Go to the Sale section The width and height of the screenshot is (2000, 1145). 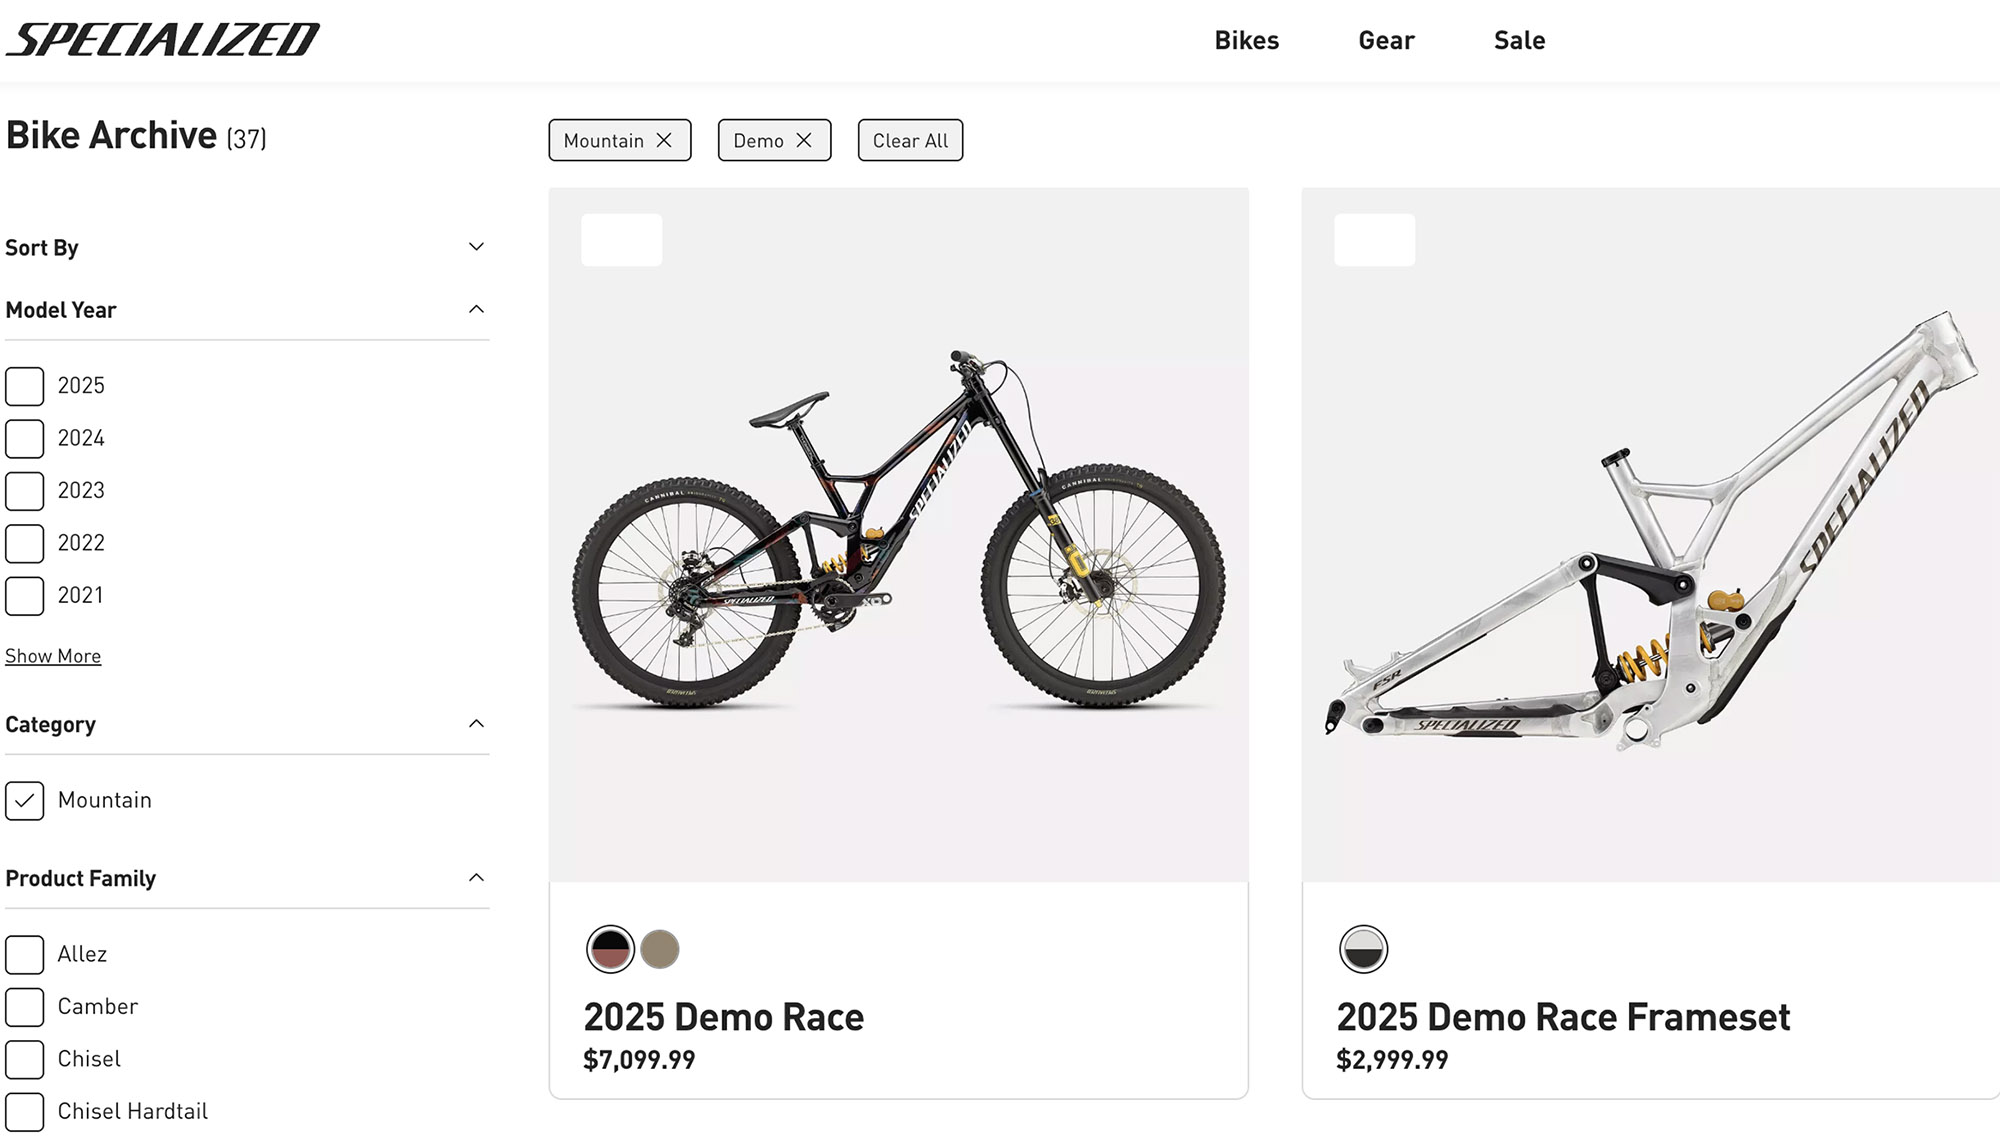1519,41
